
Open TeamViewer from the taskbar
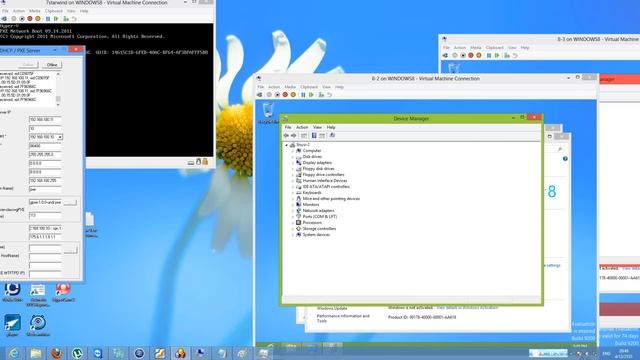click(x=98, y=353)
